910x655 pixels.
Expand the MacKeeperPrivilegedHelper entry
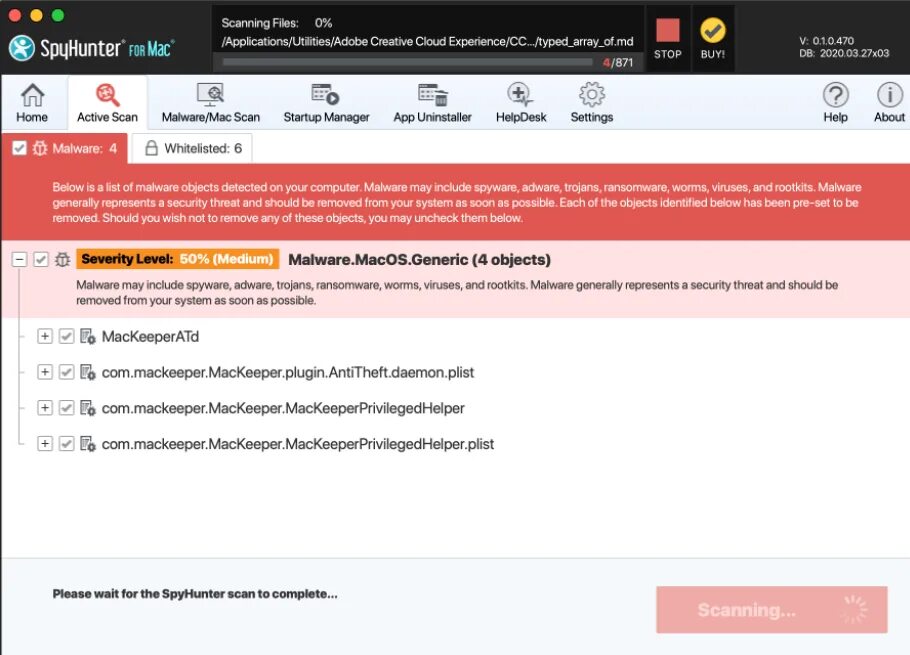click(x=45, y=408)
